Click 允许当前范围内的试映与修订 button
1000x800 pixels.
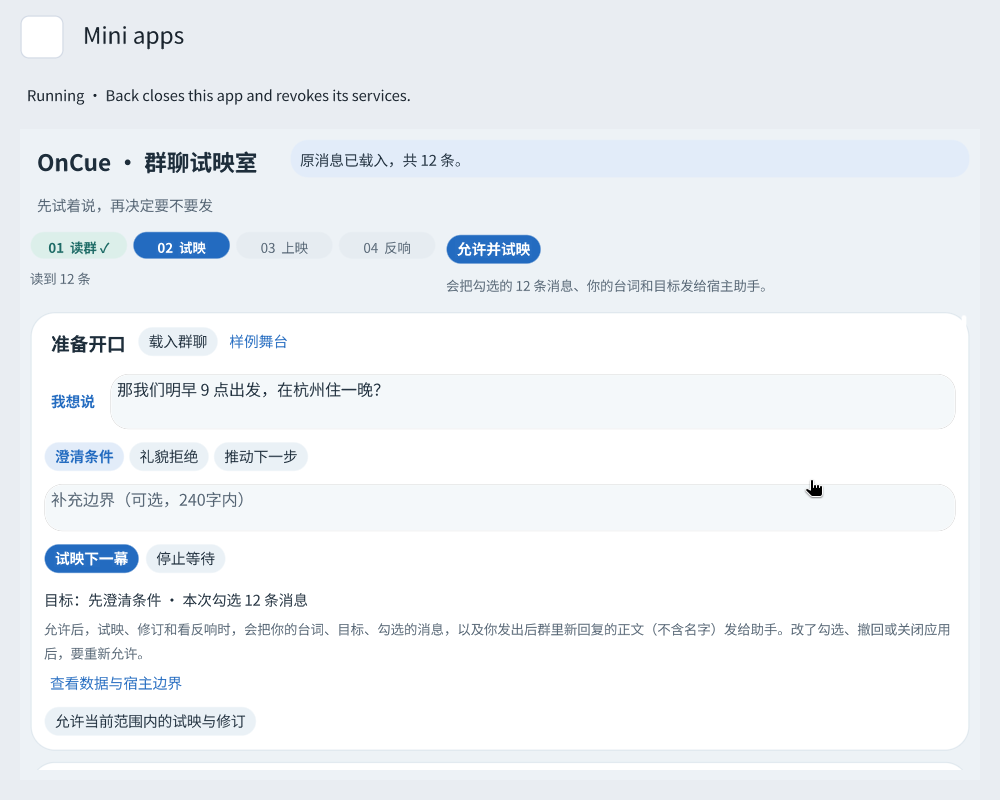150,722
